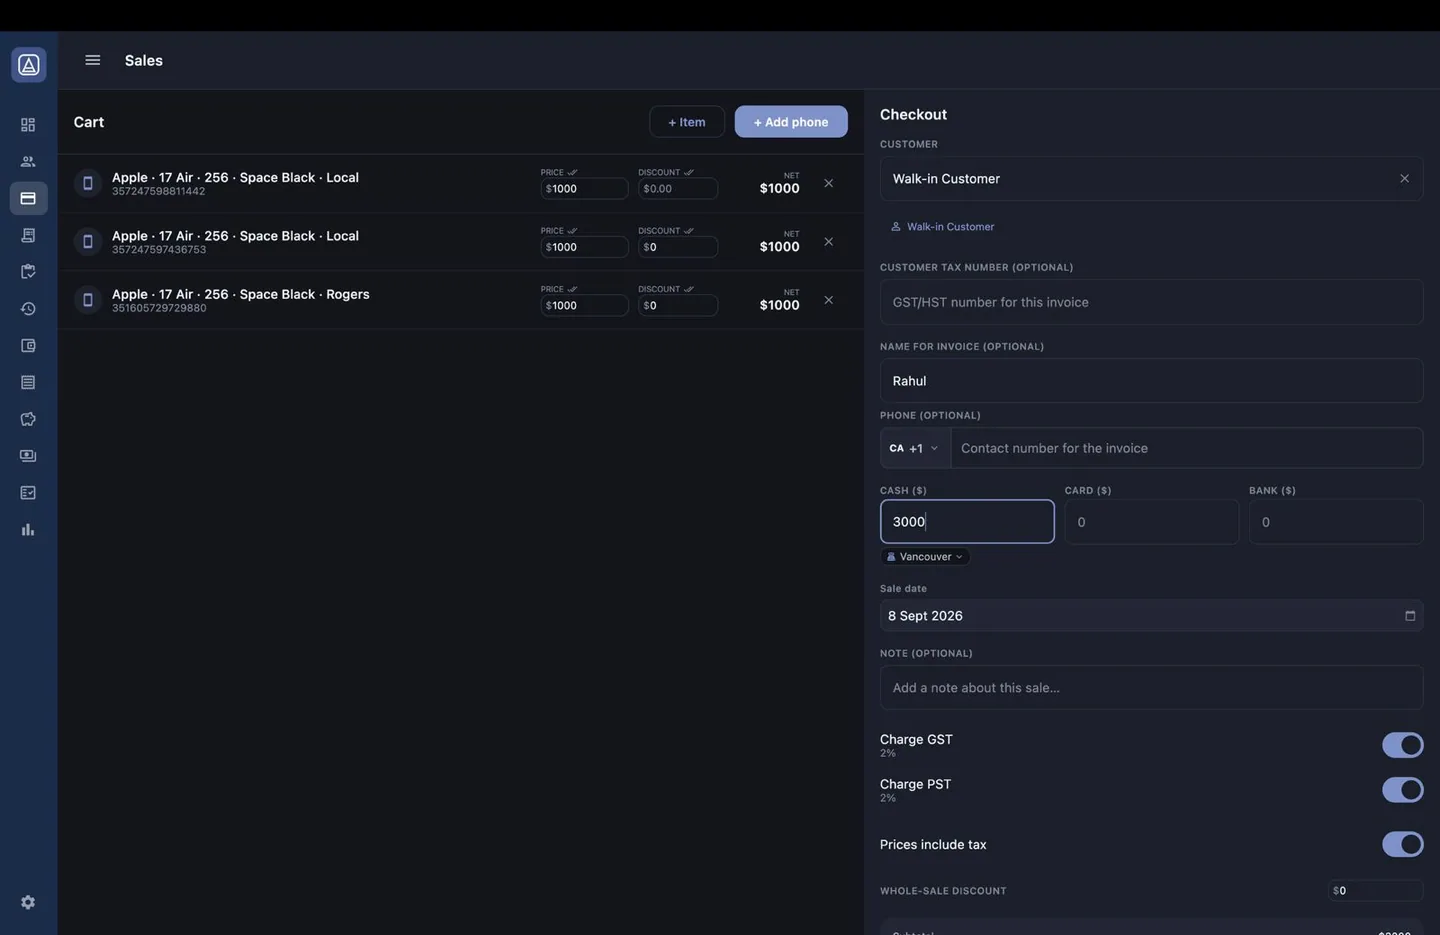Image resolution: width=1440 pixels, height=935 pixels.
Task: Toggle the hamburger menu beside Sales
Action: pos(93,60)
